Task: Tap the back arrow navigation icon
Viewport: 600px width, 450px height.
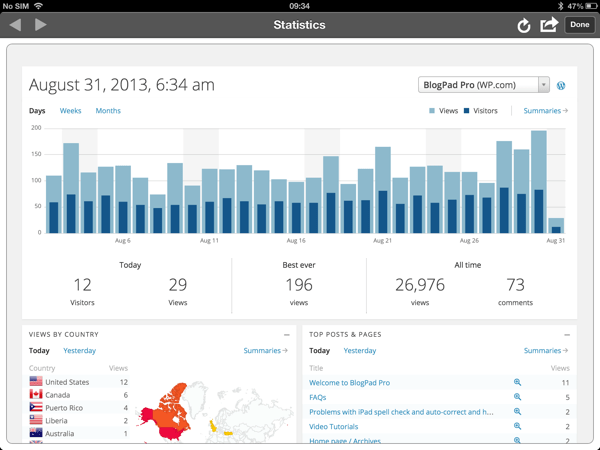Action: point(15,24)
